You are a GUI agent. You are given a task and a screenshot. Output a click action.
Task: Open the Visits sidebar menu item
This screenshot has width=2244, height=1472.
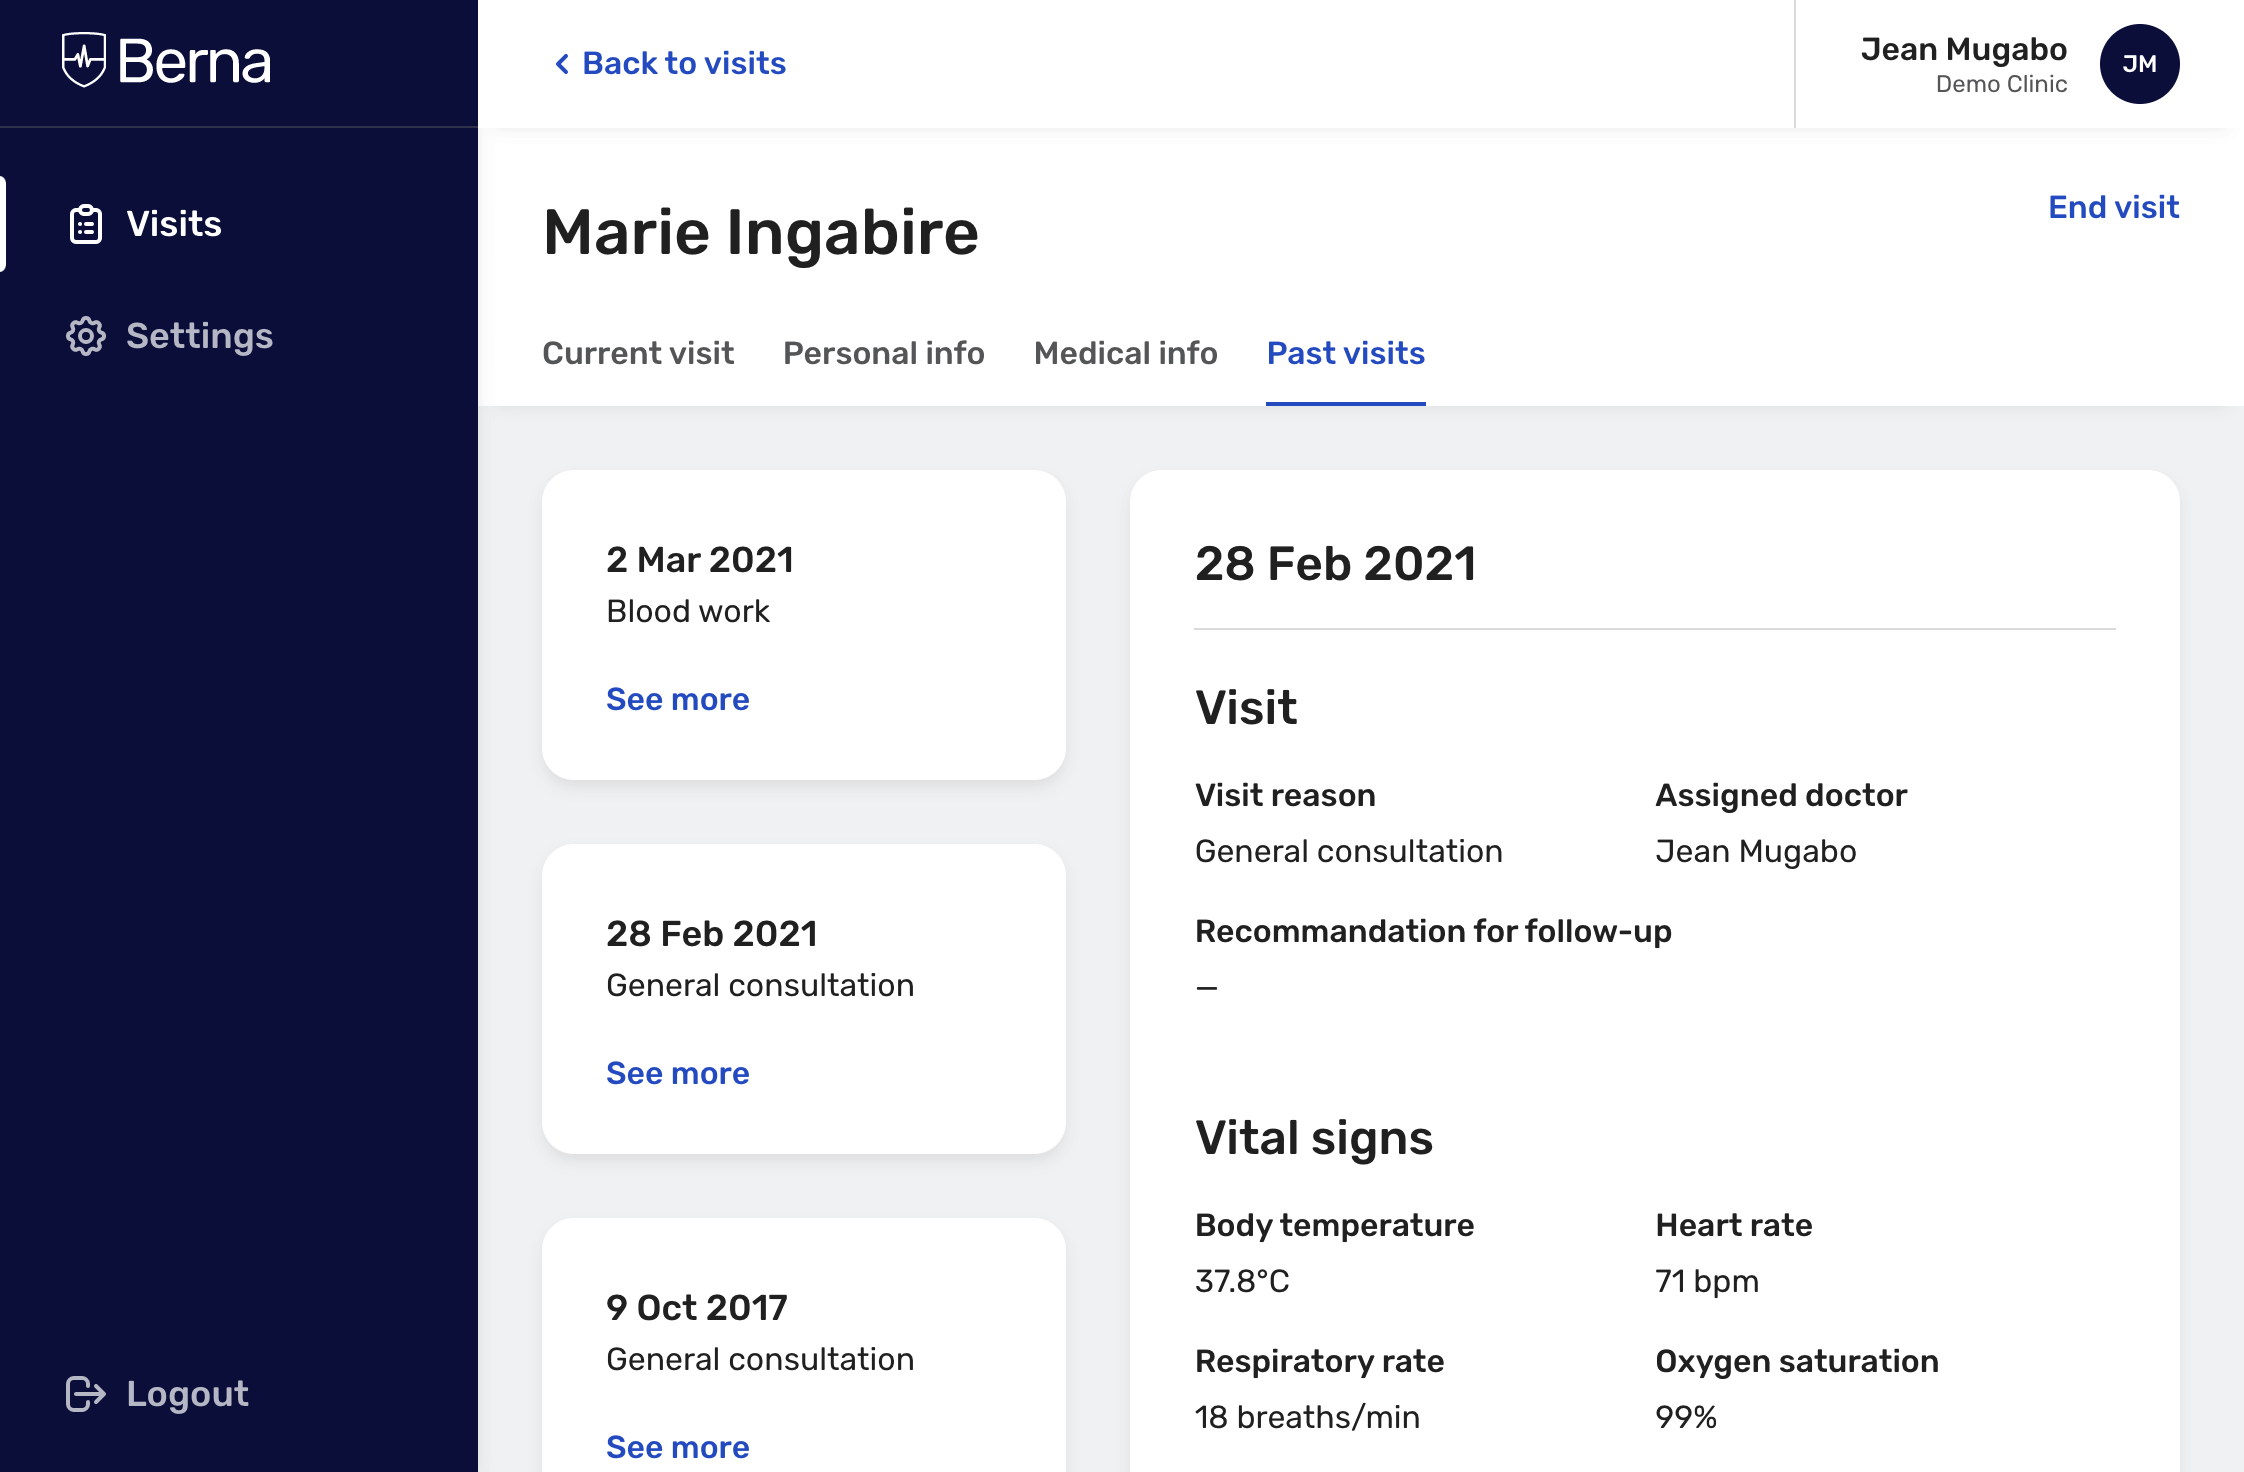pyautogui.click(x=174, y=224)
